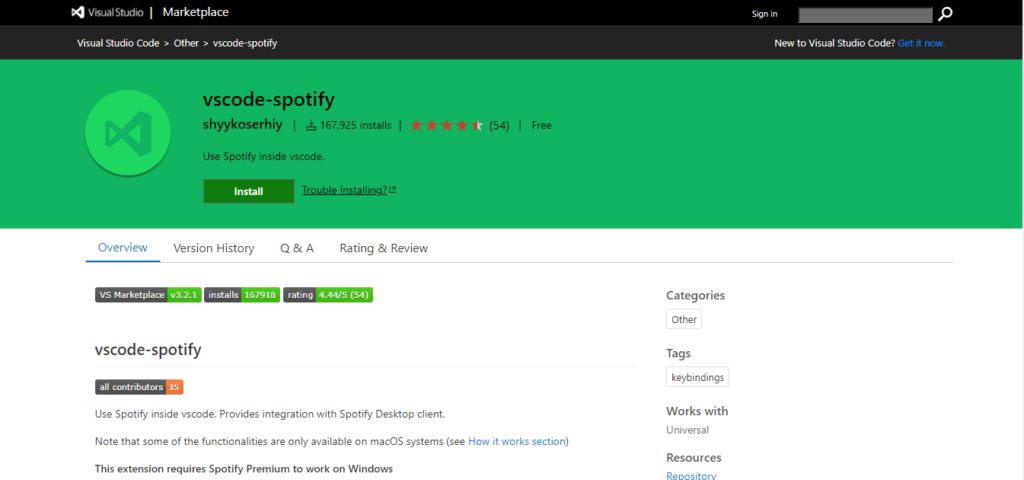Open the Q & A tab
Viewport: 1024px width, 480px height.
point(297,248)
